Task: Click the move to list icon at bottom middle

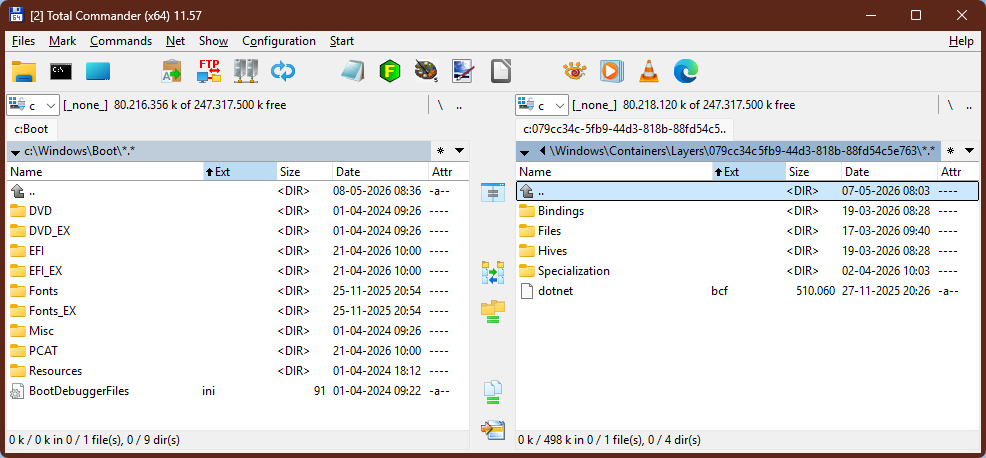Action: [492, 430]
